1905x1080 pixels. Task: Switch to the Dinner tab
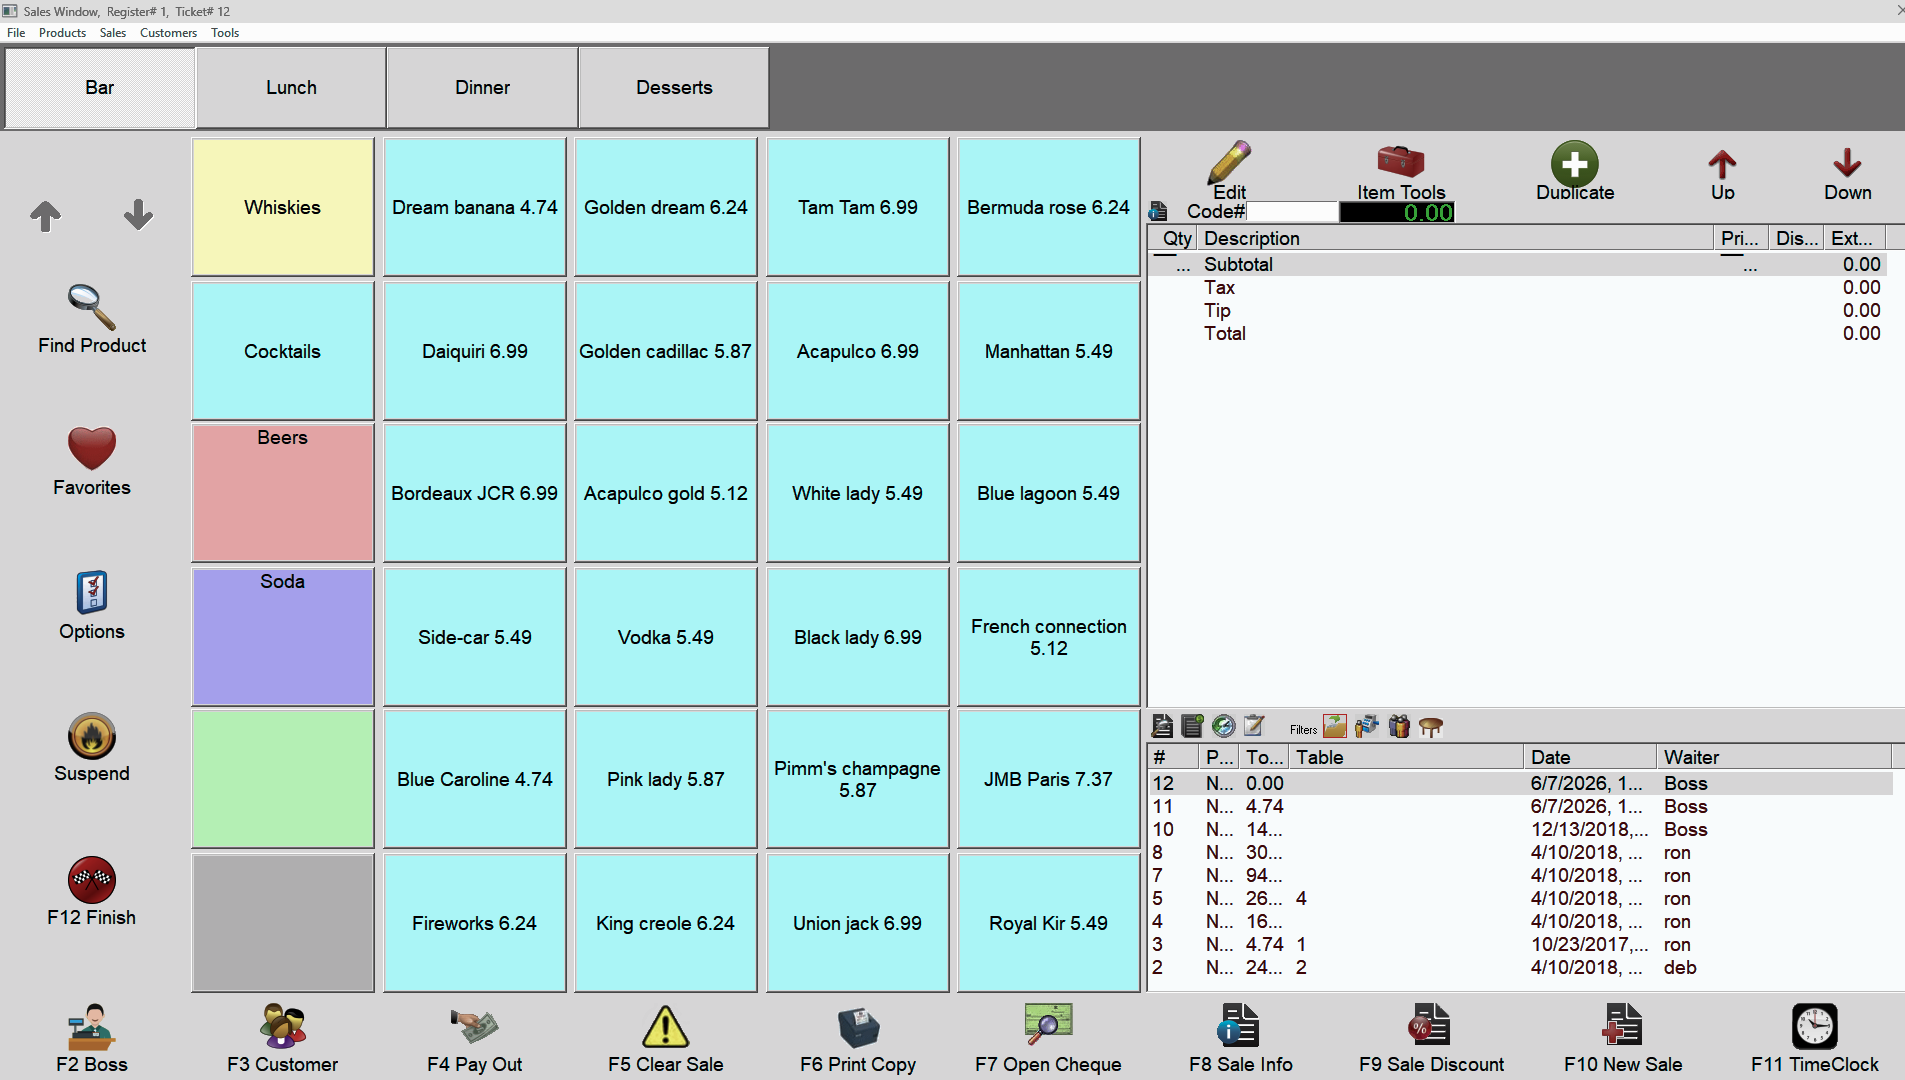tap(482, 87)
